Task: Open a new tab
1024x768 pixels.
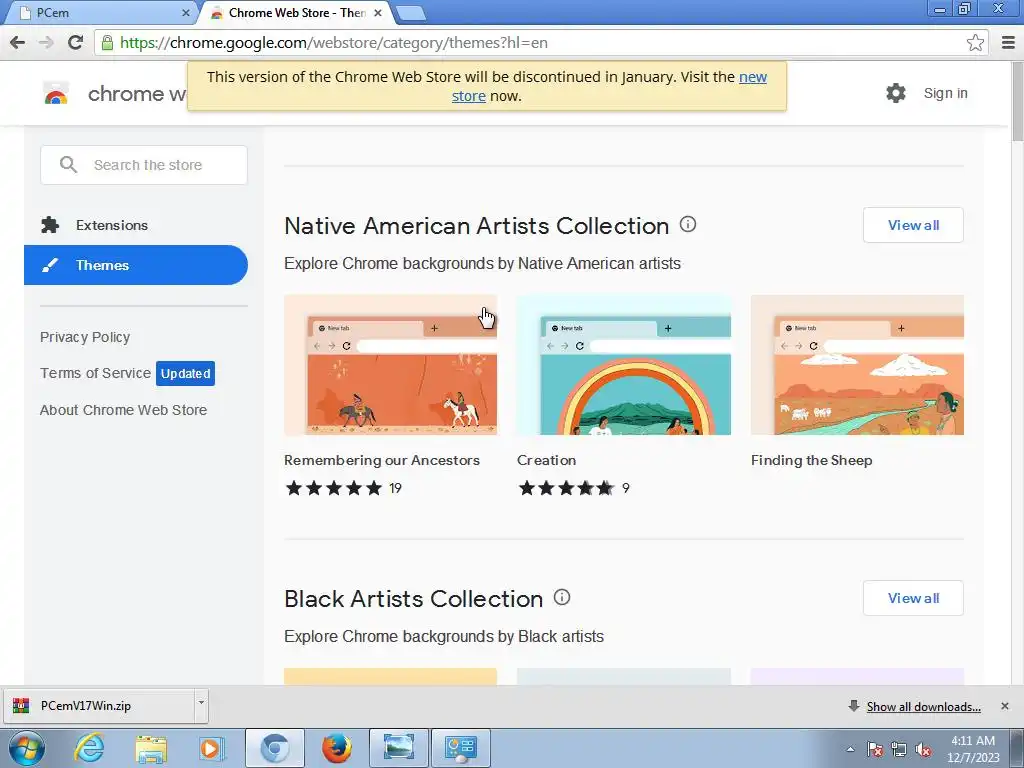Action: click(x=410, y=12)
